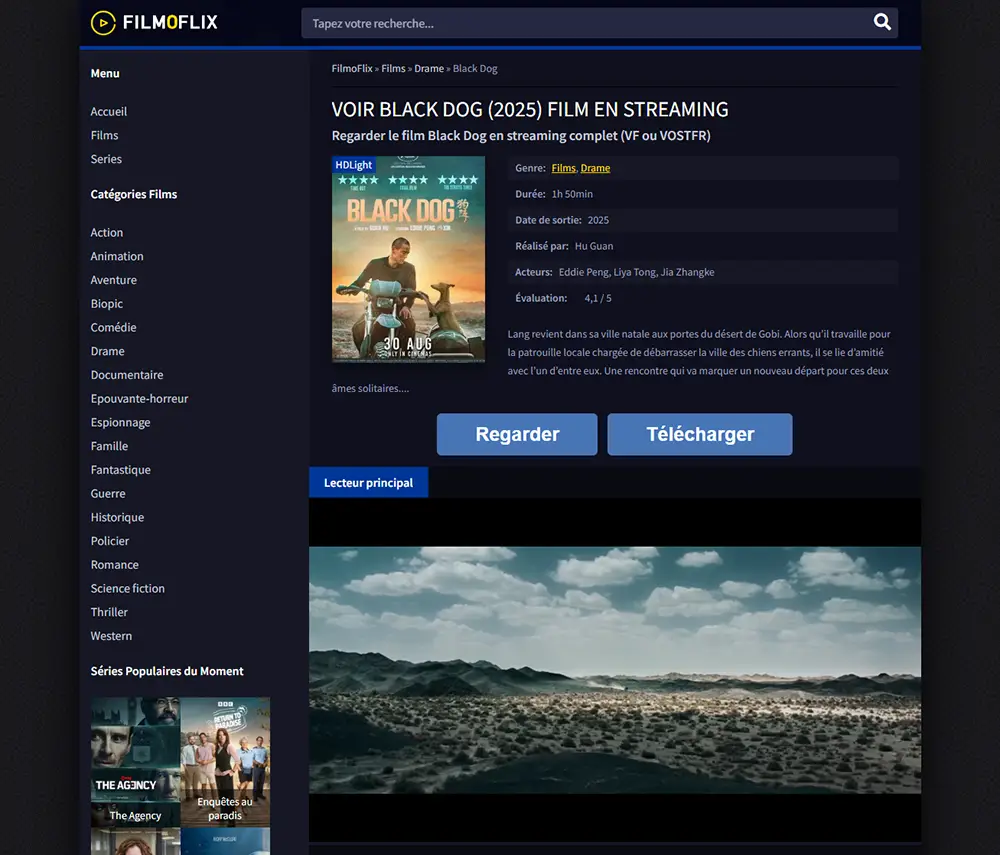This screenshot has height=855, width=1000.
Task: Click rating value '4,1 / 5'
Action: (598, 298)
